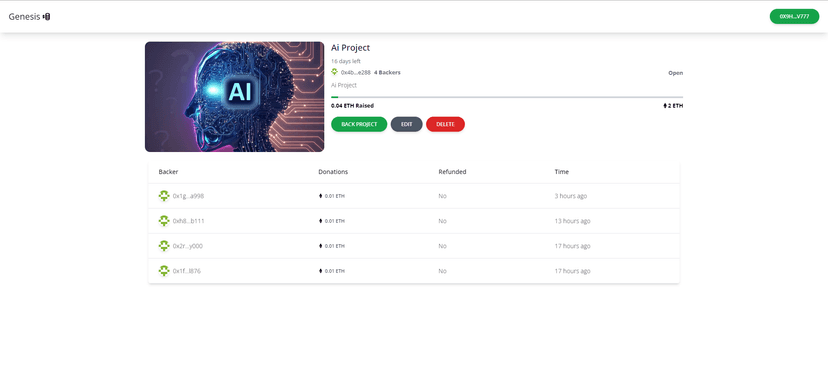The width and height of the screenshot is (828, 392).
Task: Click the funding progress bar
Action: click(x=507, y=97)
